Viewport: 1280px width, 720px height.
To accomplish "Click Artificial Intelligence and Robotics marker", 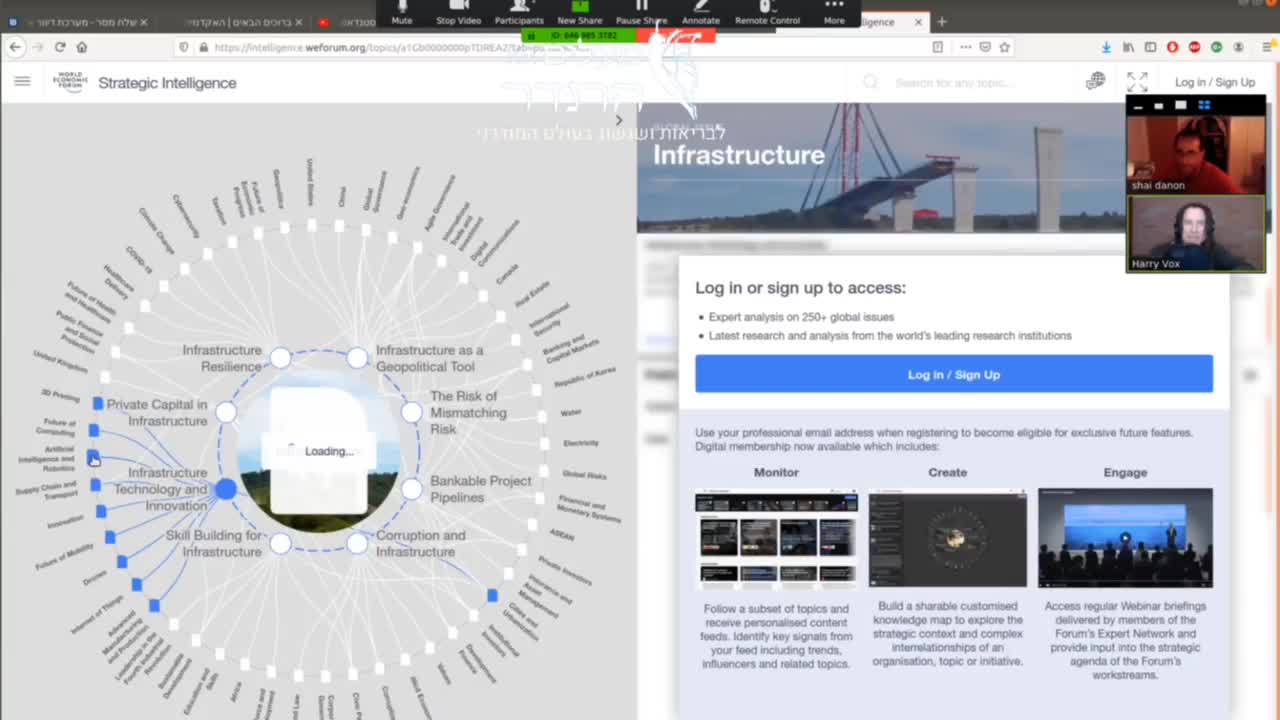I will pos(92,457).
